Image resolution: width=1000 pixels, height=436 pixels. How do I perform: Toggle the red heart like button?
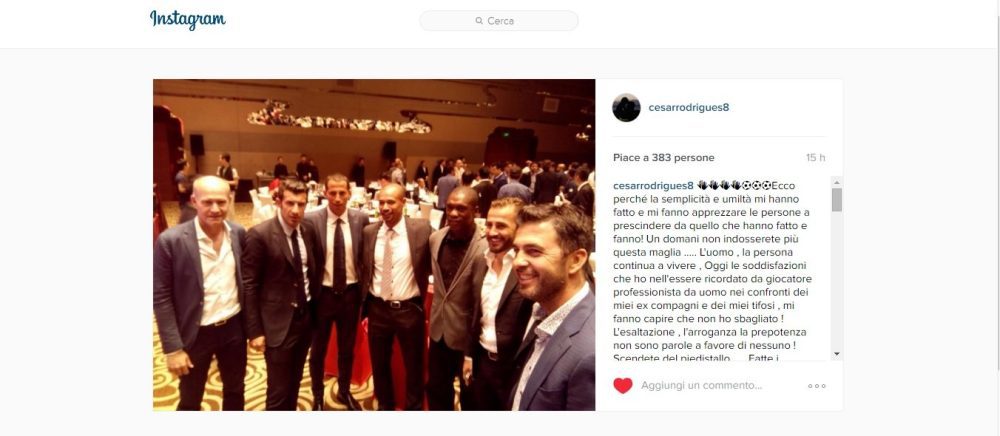622,386
